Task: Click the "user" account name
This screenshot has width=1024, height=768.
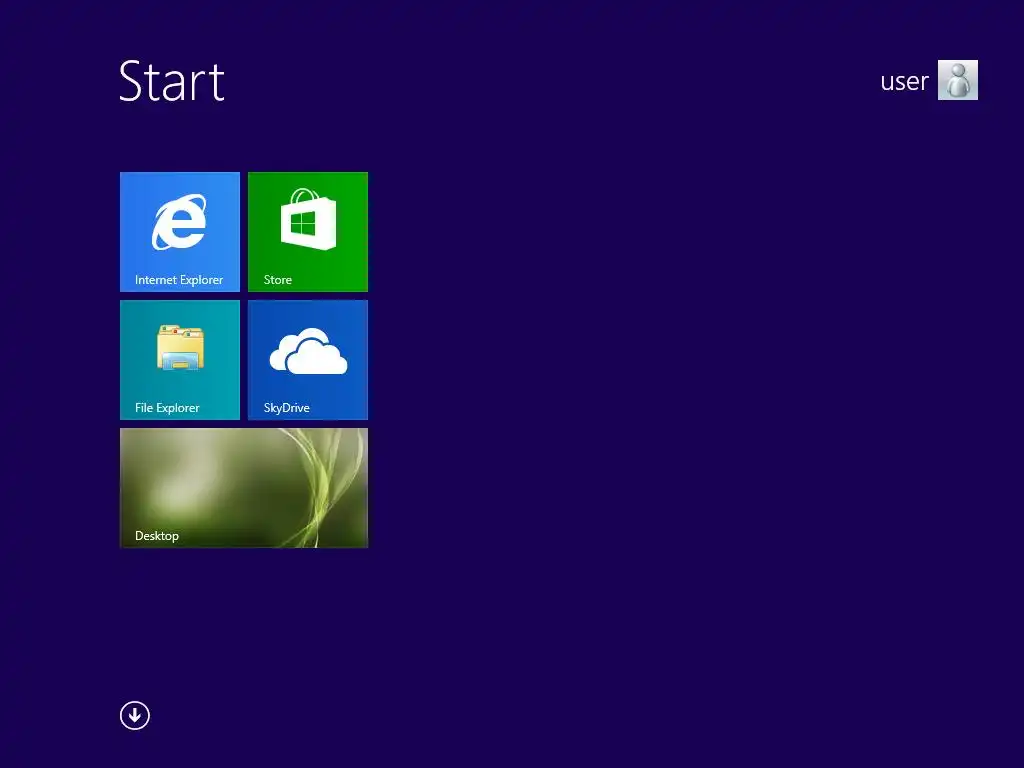Action: point(904,82)
